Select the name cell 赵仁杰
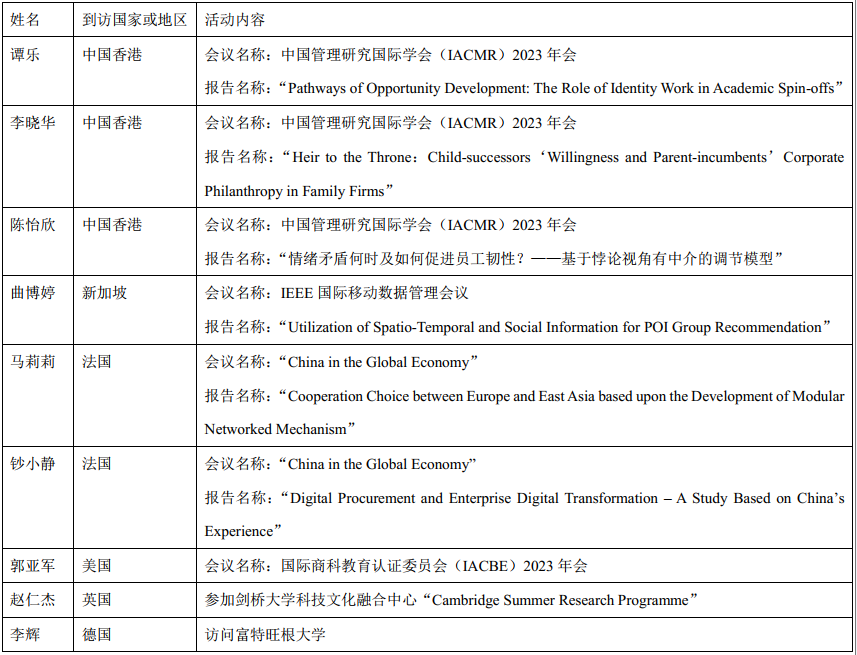Image resolution: width=857 pixels, height=655 pixels. 32,599
